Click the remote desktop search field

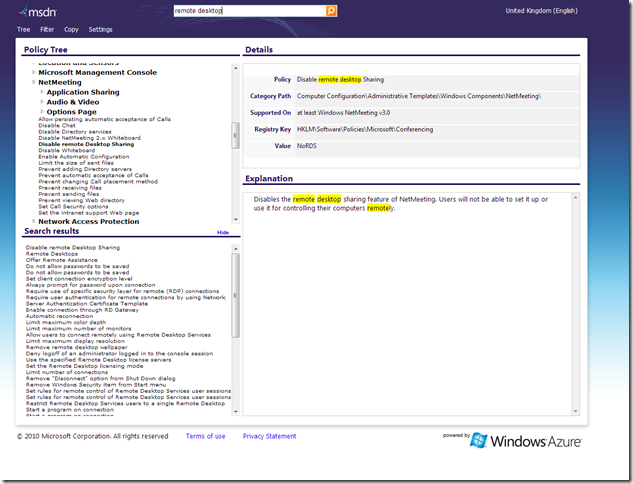click(250, 11)
